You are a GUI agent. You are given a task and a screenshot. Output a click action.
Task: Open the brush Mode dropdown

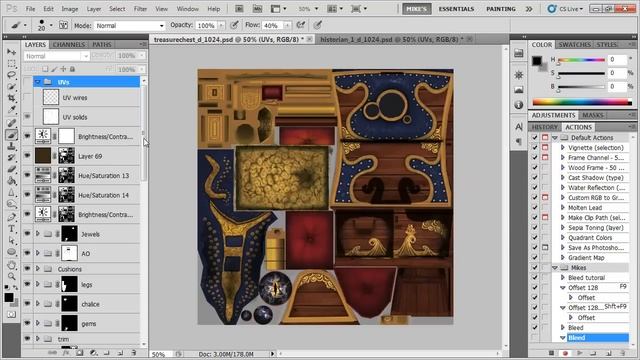click(x=129, y=26)
